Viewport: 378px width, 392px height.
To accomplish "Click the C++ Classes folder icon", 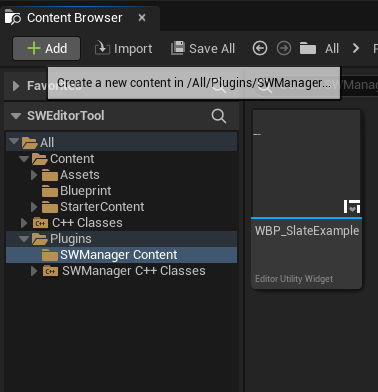I will pyautogui.click(x=41, y=223).
